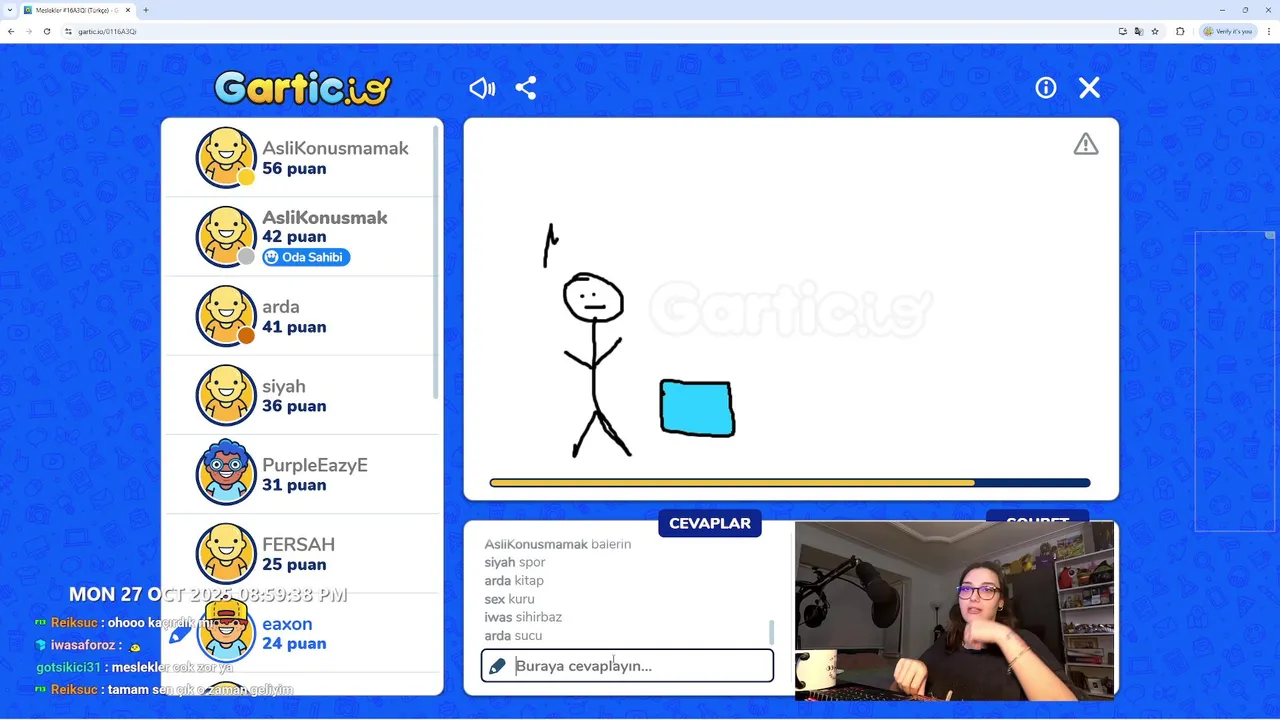Click the orange status dot on arda's avatar

(x=246, y=337)
